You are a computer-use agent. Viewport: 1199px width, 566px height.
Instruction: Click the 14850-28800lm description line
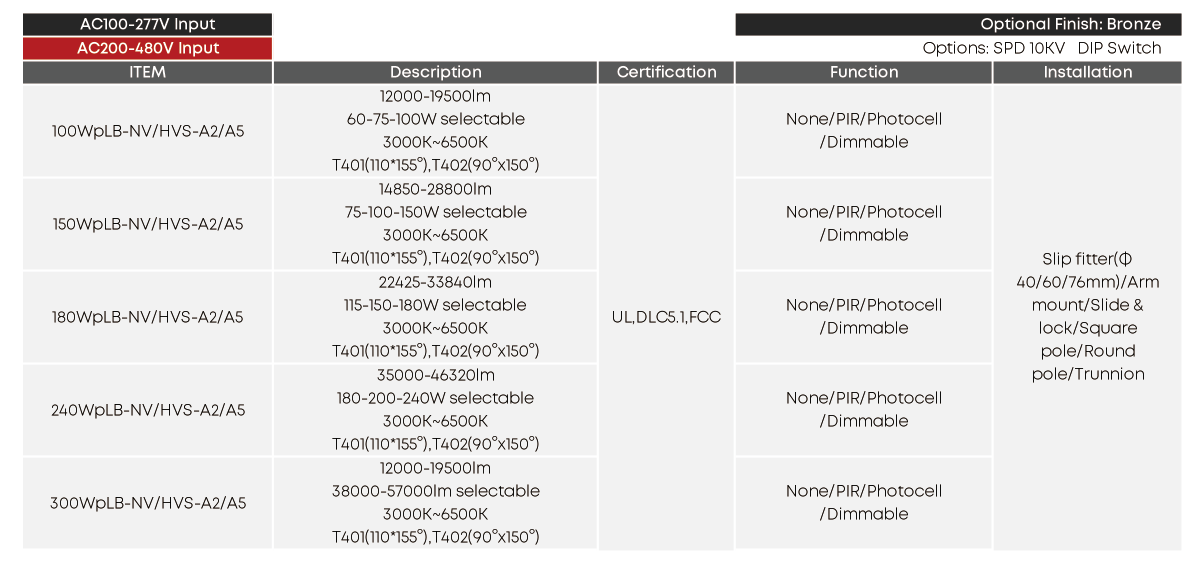[435, 189]
